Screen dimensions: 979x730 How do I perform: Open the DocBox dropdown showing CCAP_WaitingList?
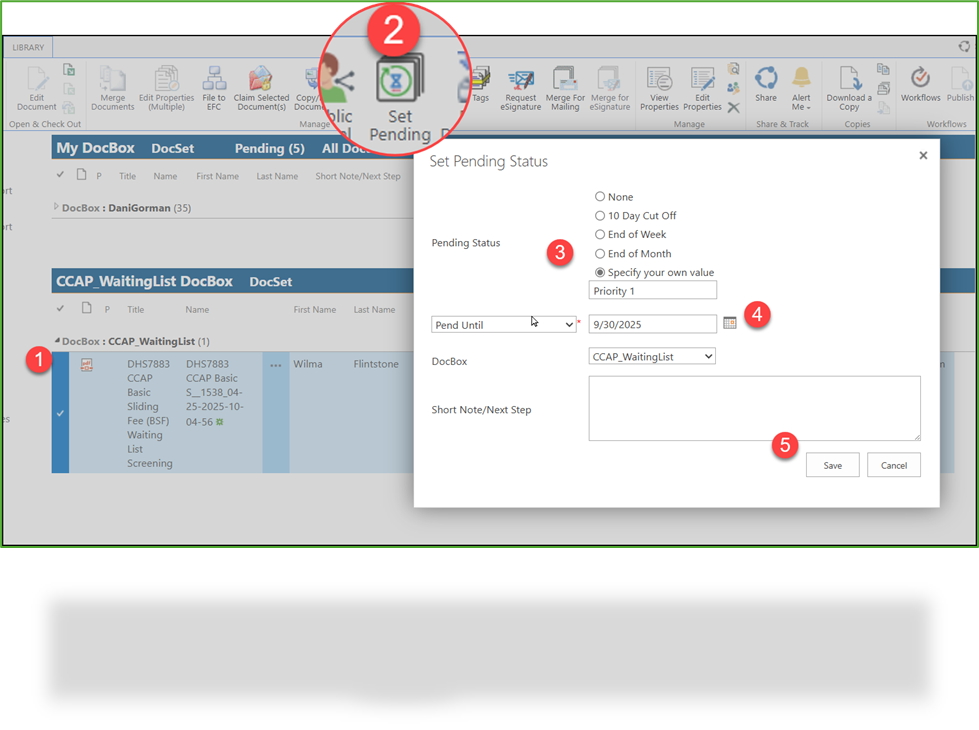652,355
